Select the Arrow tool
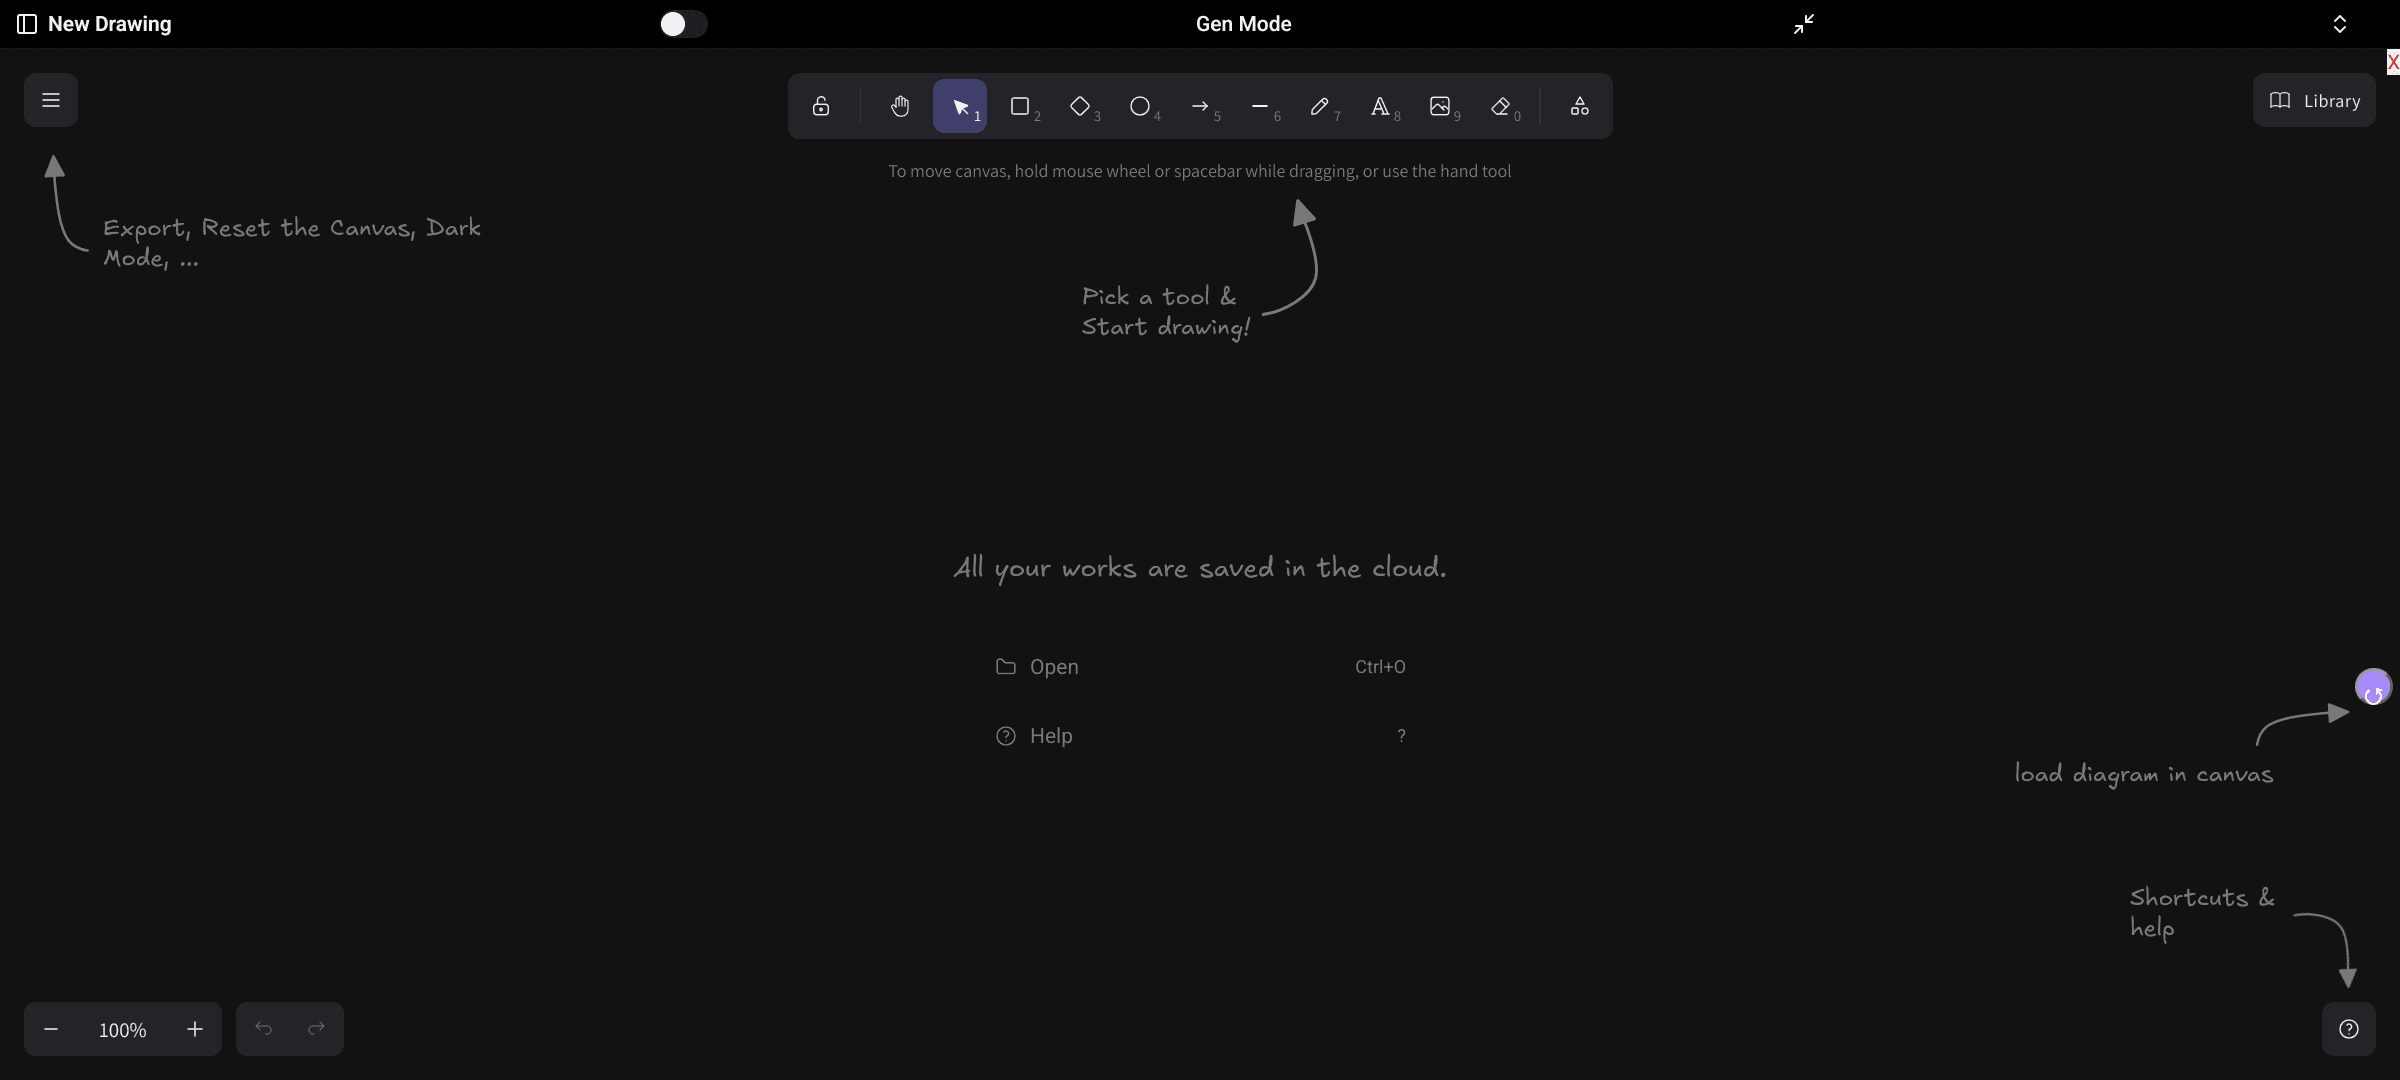The image size is (2400, 1080). [x=1200, y=106]
